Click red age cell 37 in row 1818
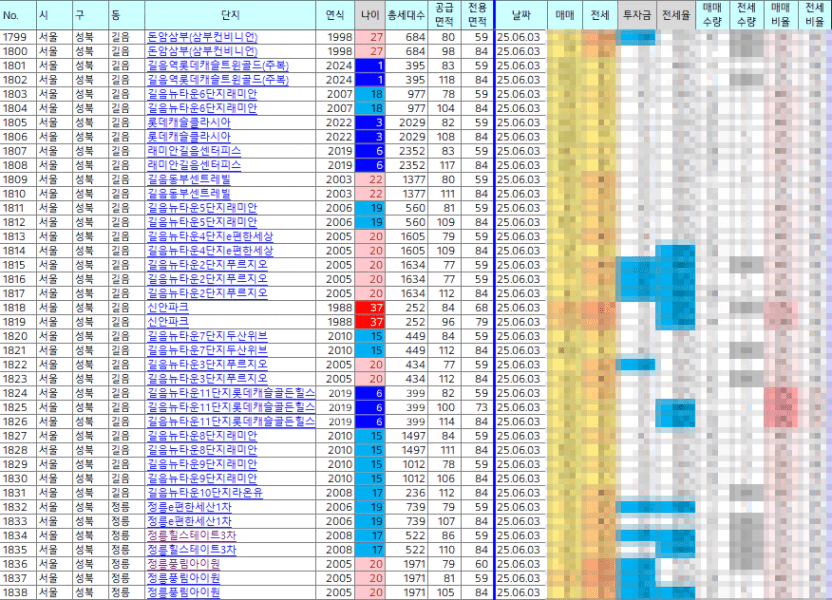The image size is (832, 600). pyautogui.click(x=370, y=308)
